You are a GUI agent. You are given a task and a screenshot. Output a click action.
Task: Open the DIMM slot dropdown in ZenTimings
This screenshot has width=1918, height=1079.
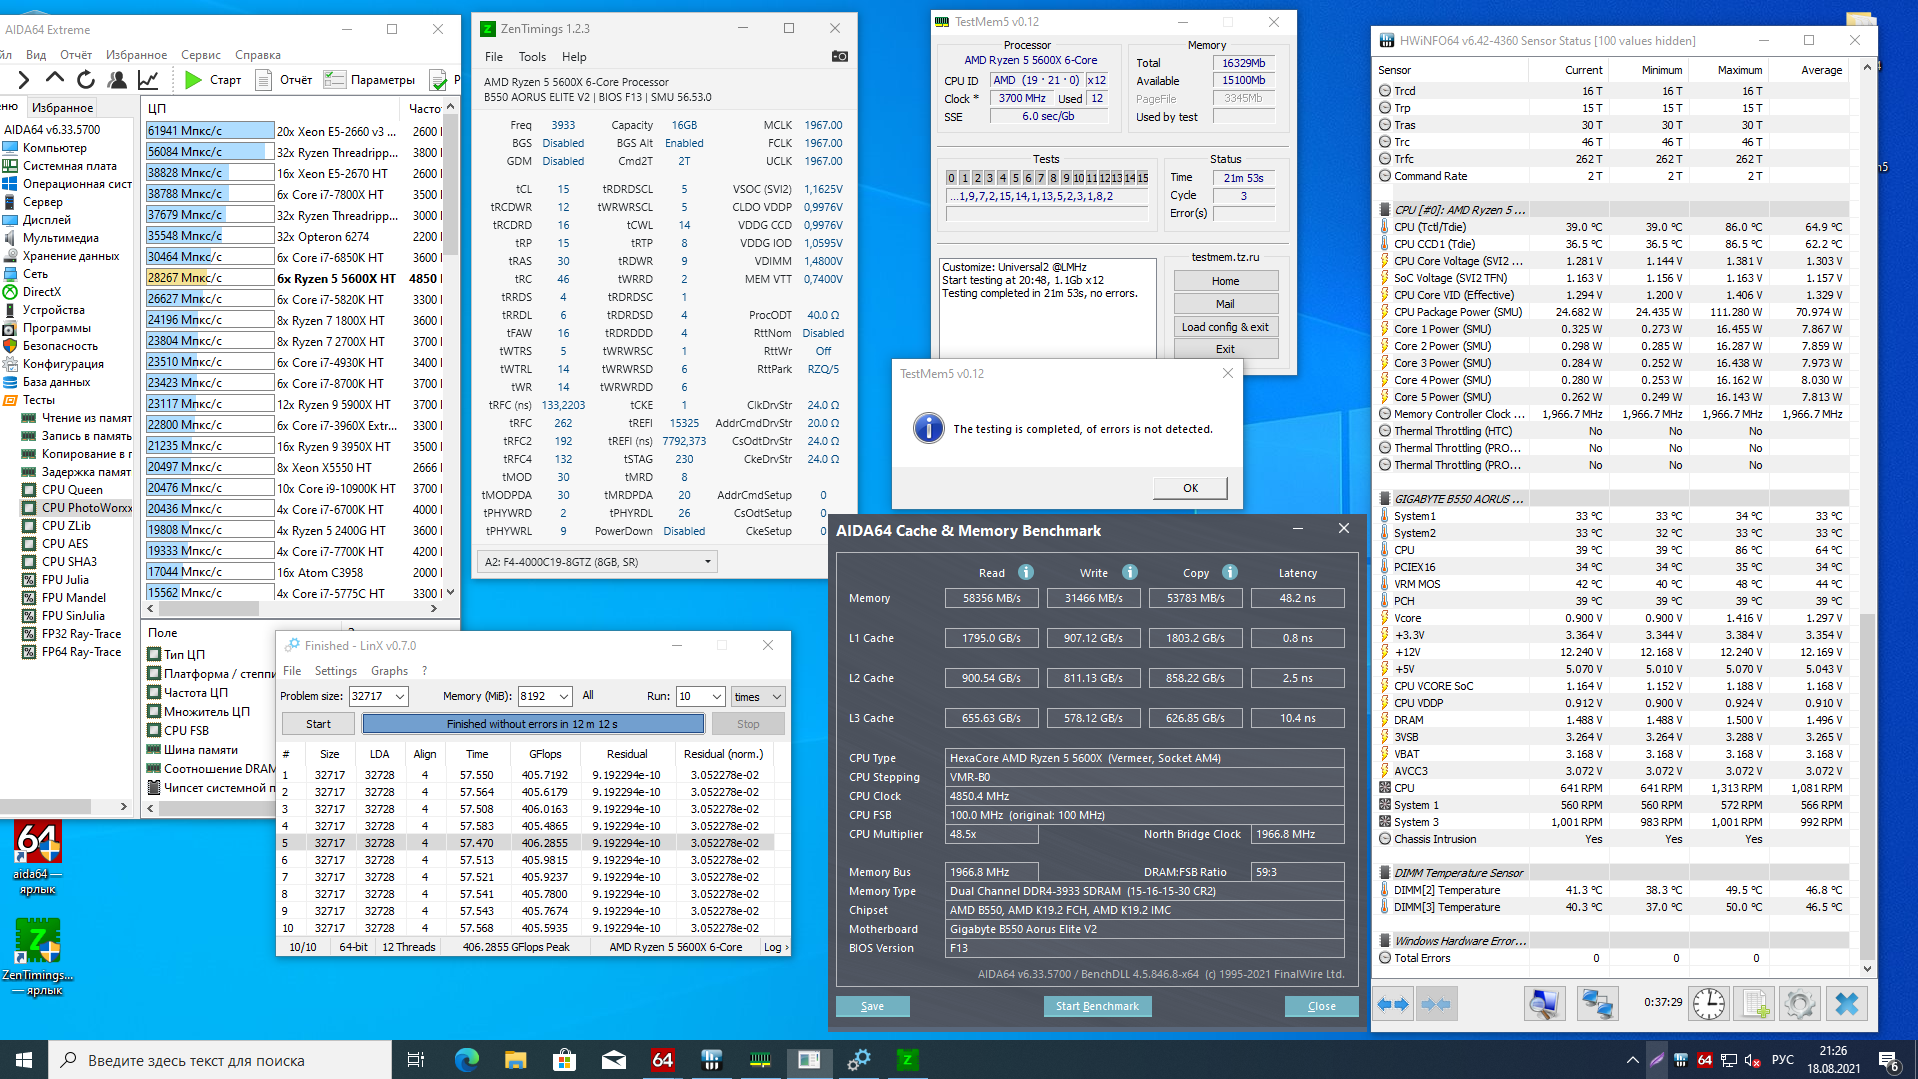[x=597, y=562]
